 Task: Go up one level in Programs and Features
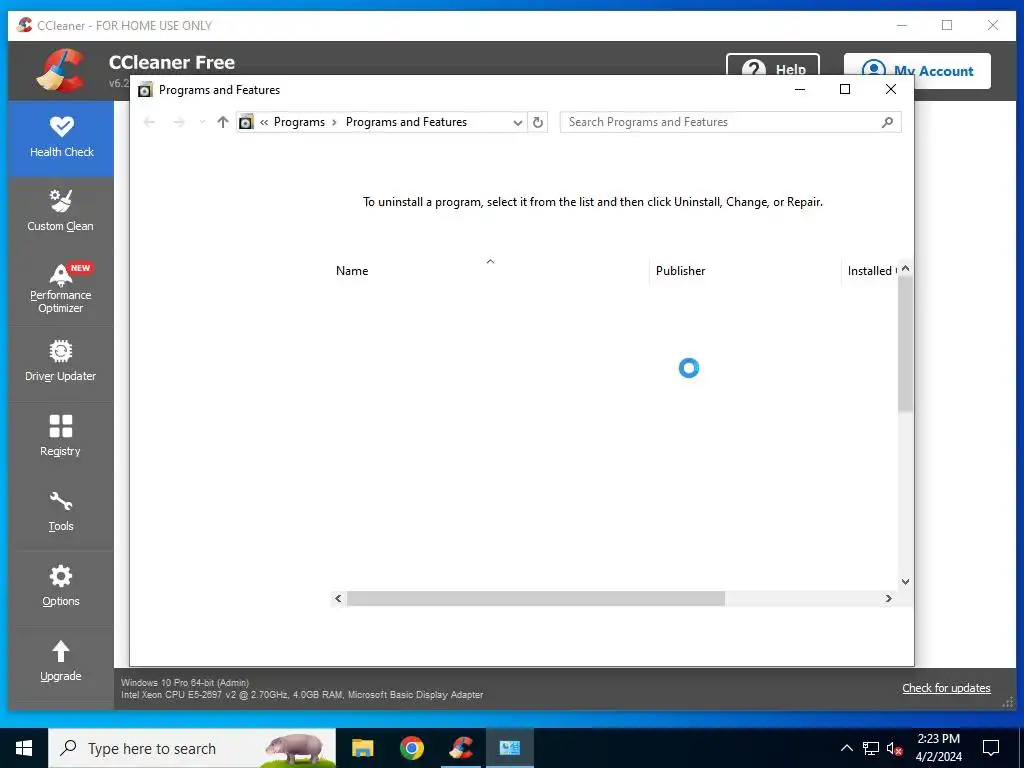pos(223,122)
